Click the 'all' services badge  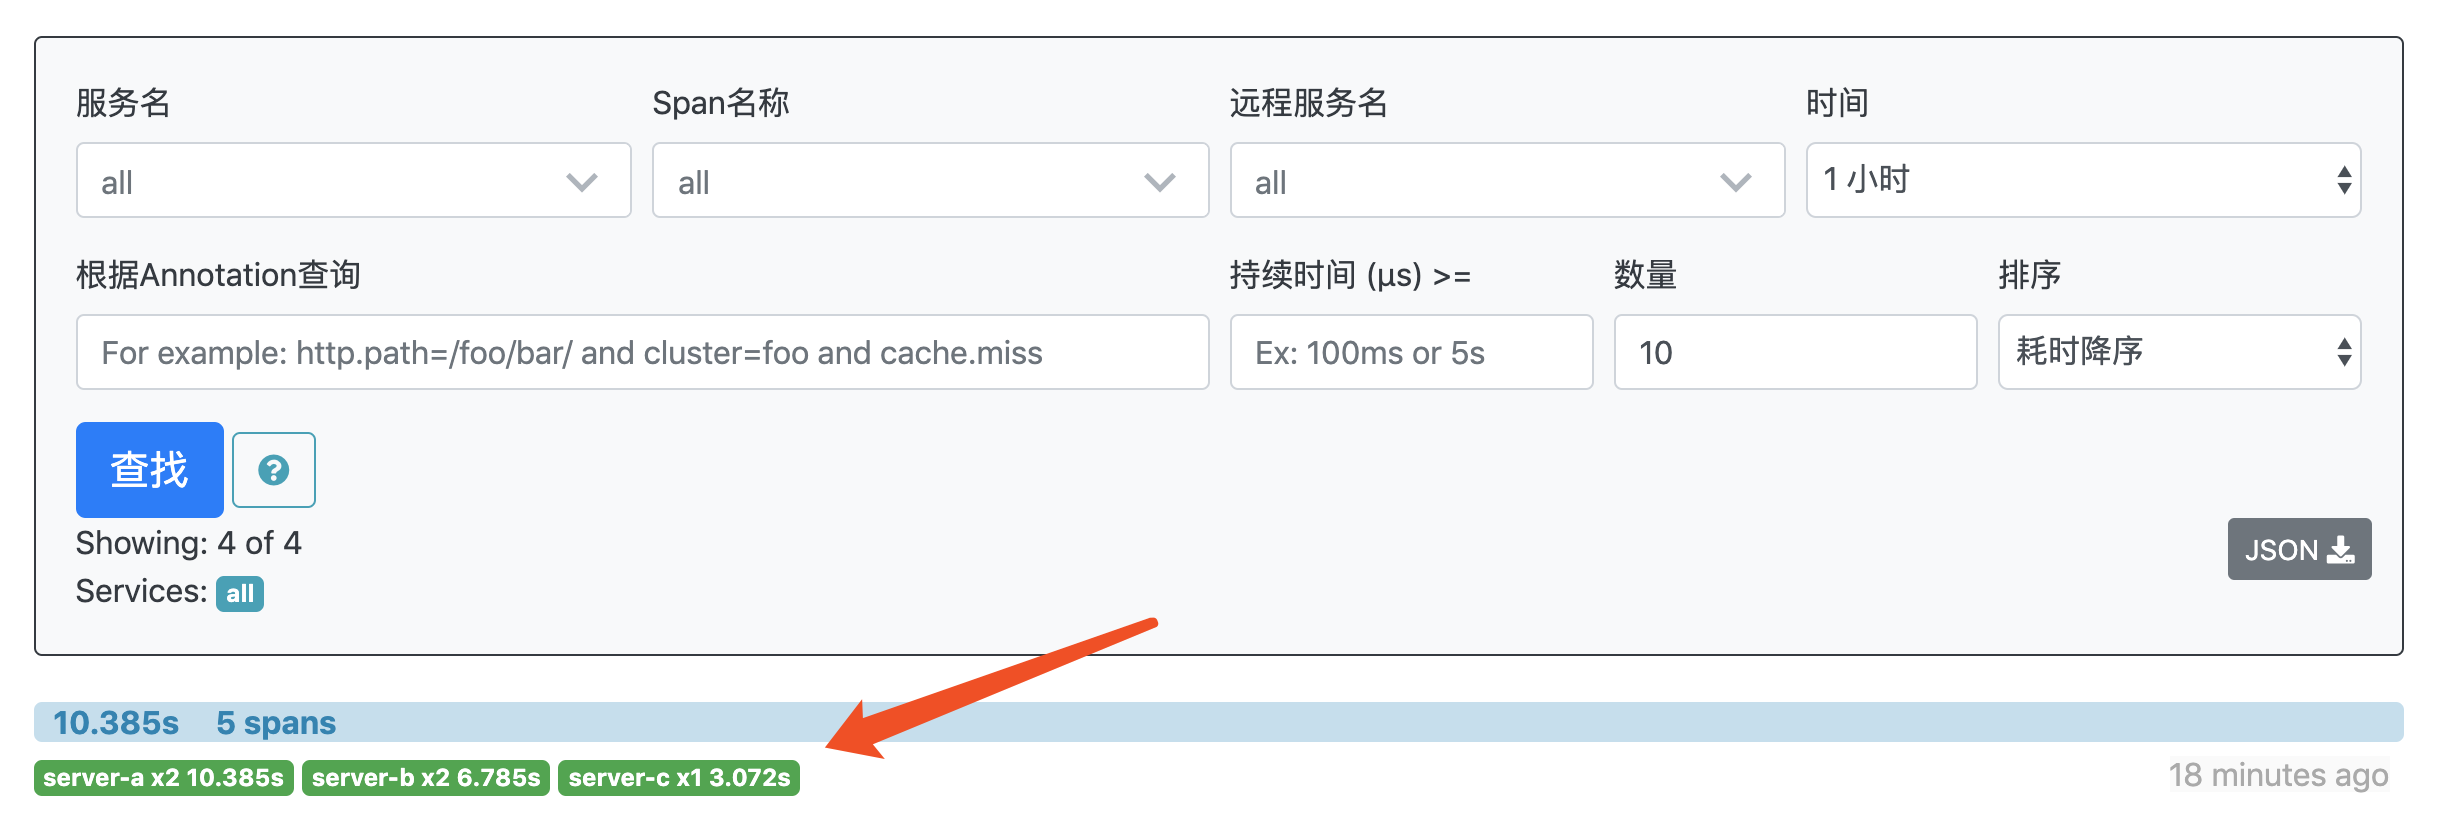(x=240, y=594)
